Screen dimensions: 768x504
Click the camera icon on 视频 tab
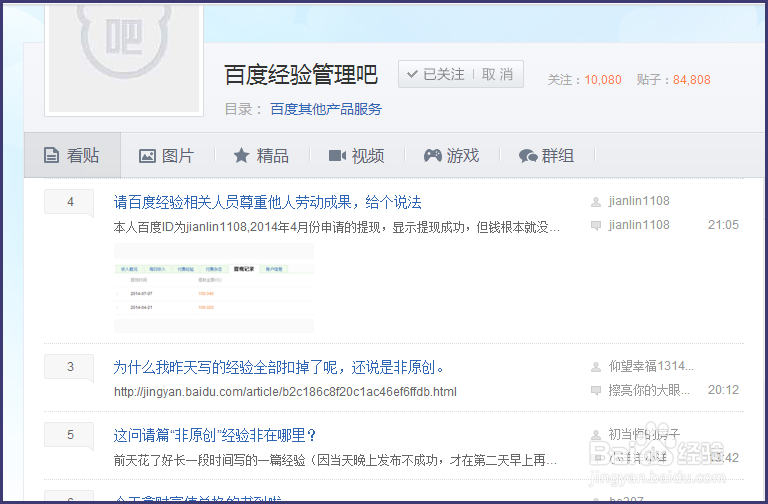pos(337,156)
